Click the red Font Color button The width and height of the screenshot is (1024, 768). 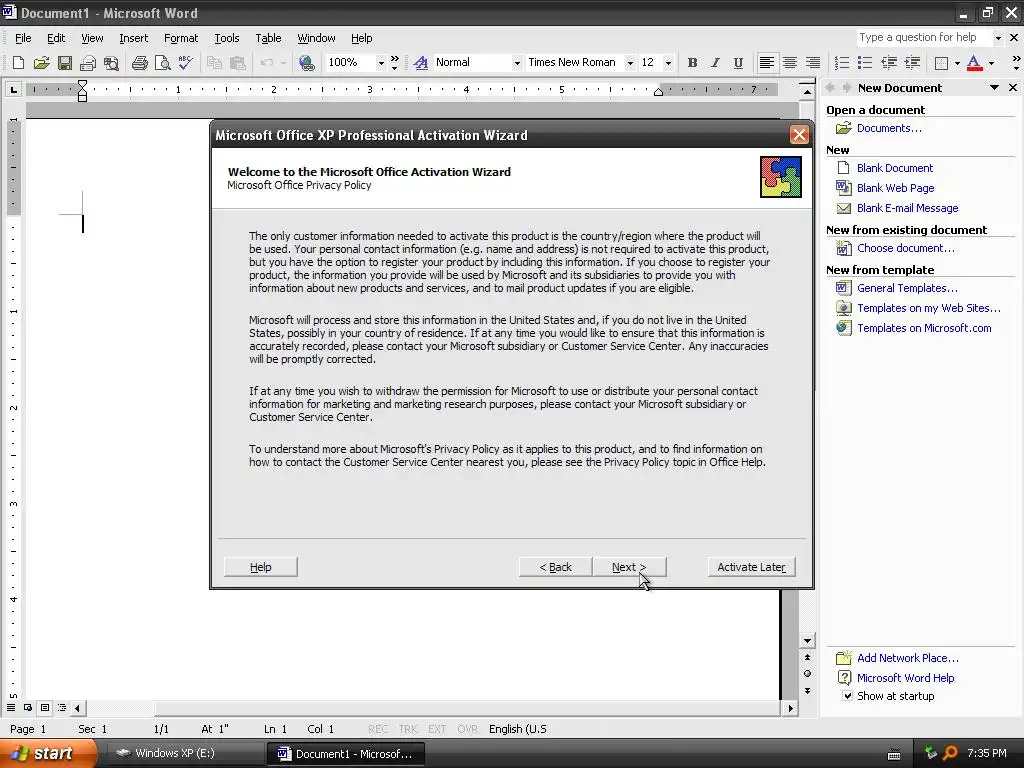(974, 63)
